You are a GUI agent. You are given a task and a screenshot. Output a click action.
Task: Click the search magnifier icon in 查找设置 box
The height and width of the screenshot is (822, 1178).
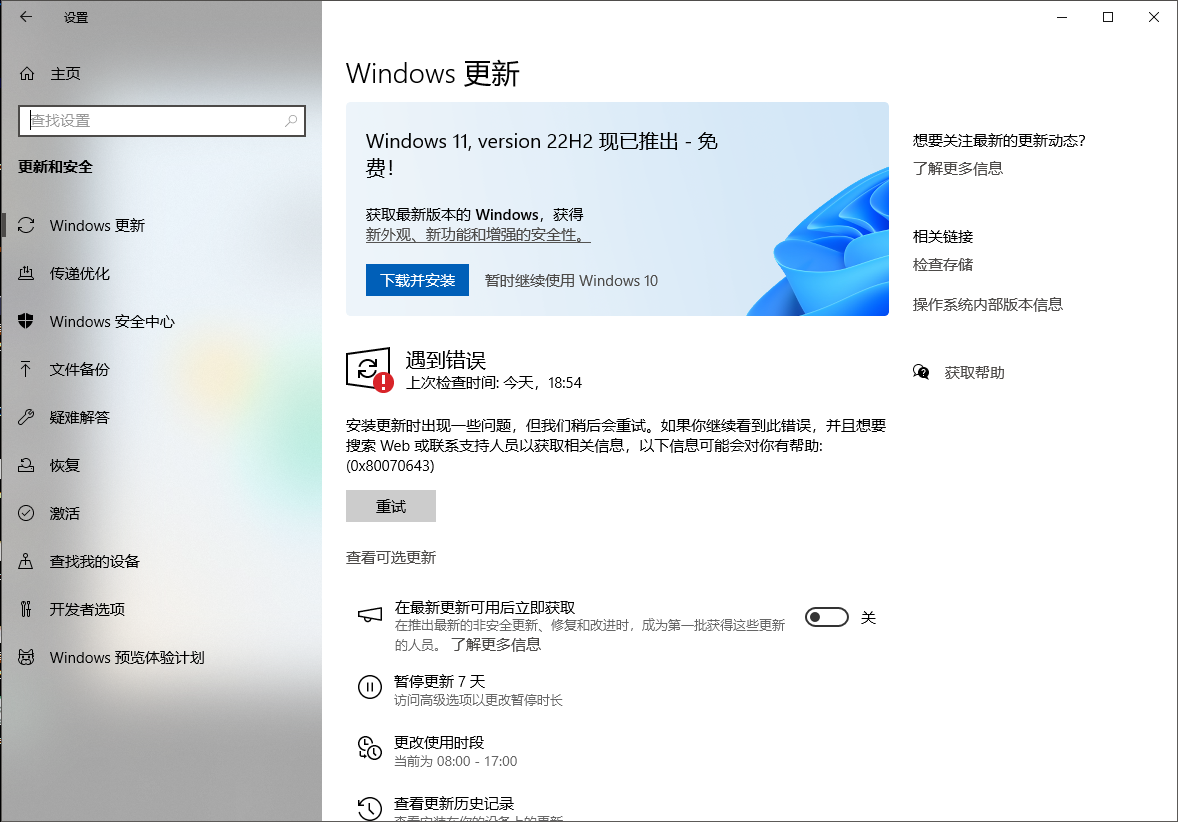tap(291, 121)
